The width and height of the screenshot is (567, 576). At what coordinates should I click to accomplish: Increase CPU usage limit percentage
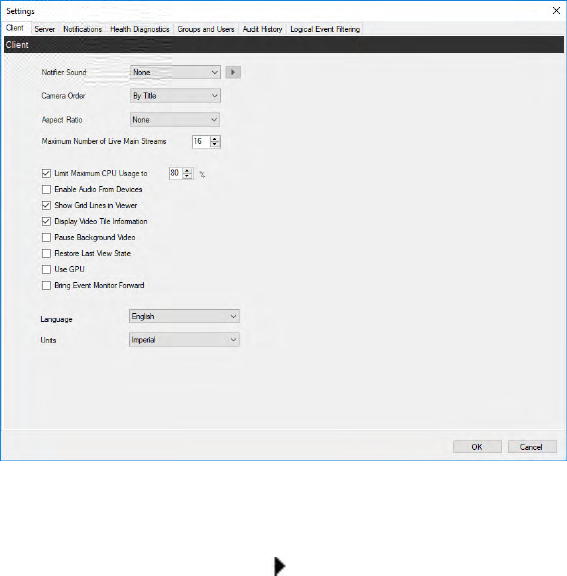[187, 170]
